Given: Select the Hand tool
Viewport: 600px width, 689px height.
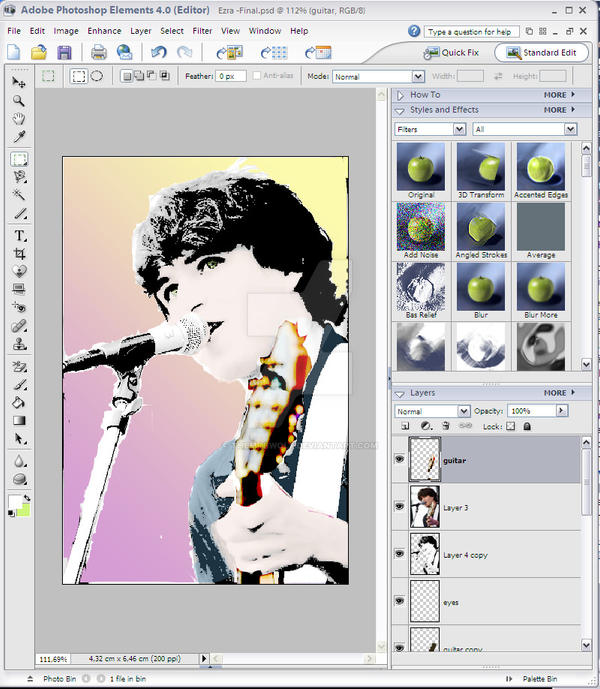Looking at the screenshot, I should 19,119.
